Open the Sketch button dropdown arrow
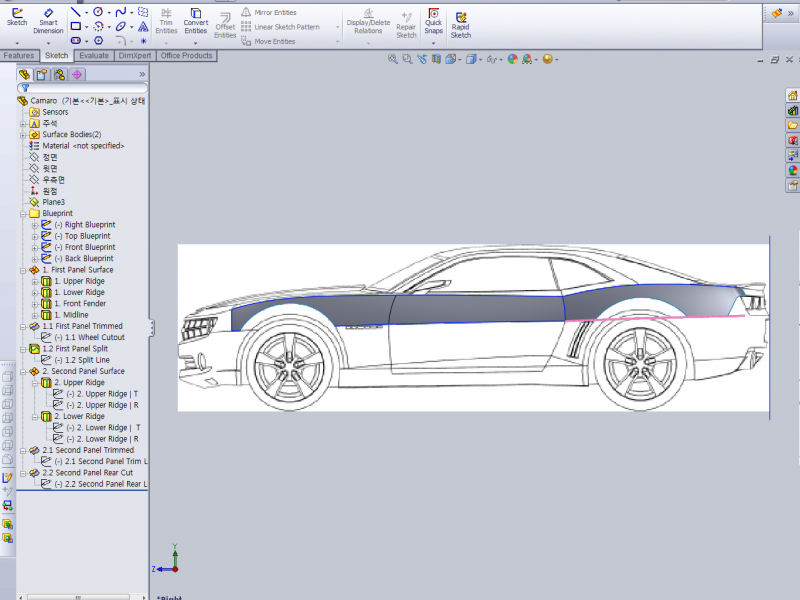The width and height of the screenshot is (800, 600). [17, 42]
